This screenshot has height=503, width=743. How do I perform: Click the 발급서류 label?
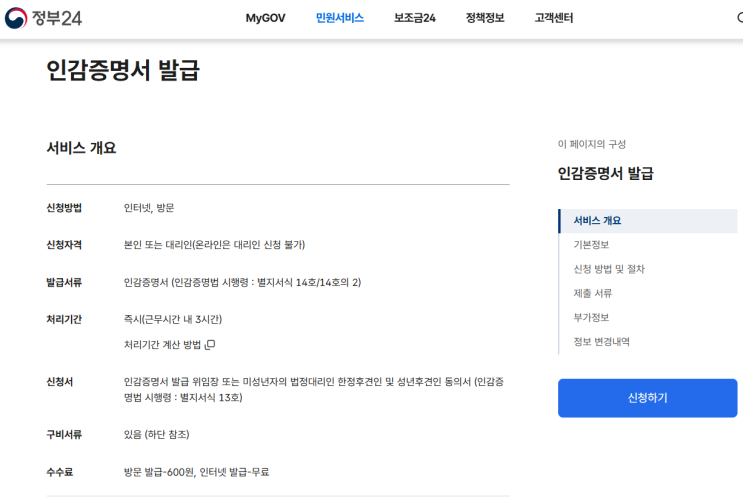(64, 283)
